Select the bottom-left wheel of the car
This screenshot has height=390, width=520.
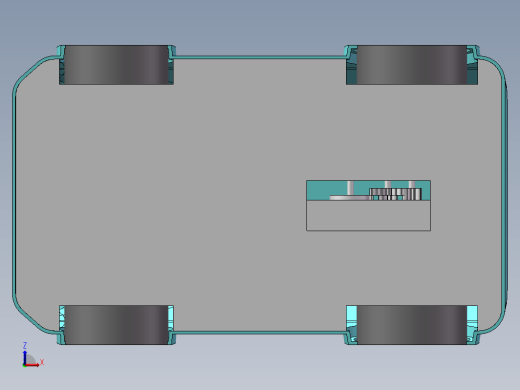tap(117, 325)
